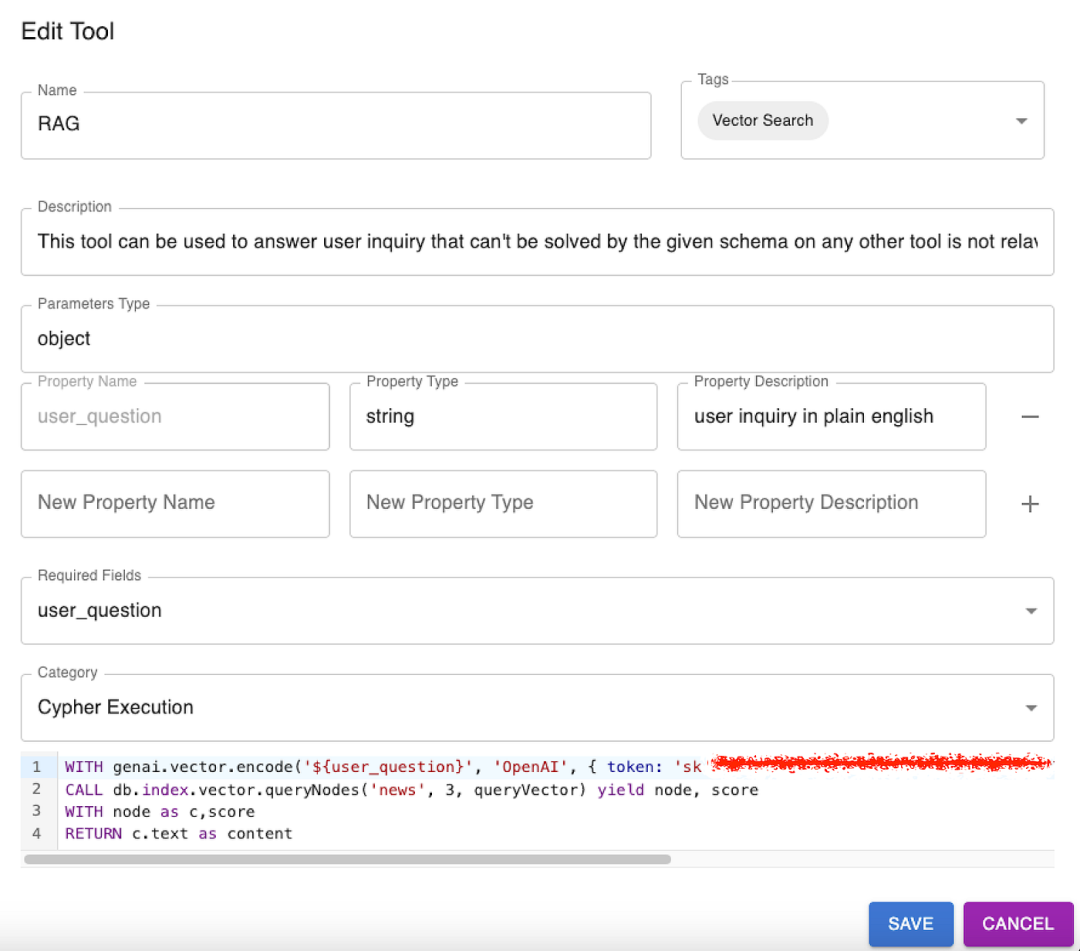Click the New Property Description field
This screenshot has width=1080, height=951.
pyautogui.click(x=831, y=503)
